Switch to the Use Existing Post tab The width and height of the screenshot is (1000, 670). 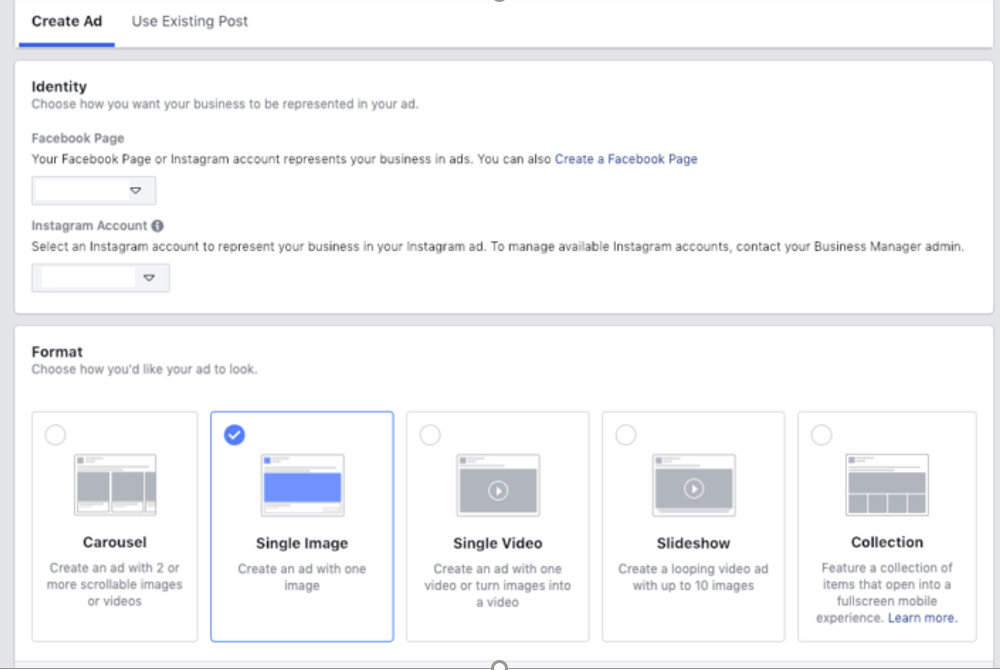point(188,20)
